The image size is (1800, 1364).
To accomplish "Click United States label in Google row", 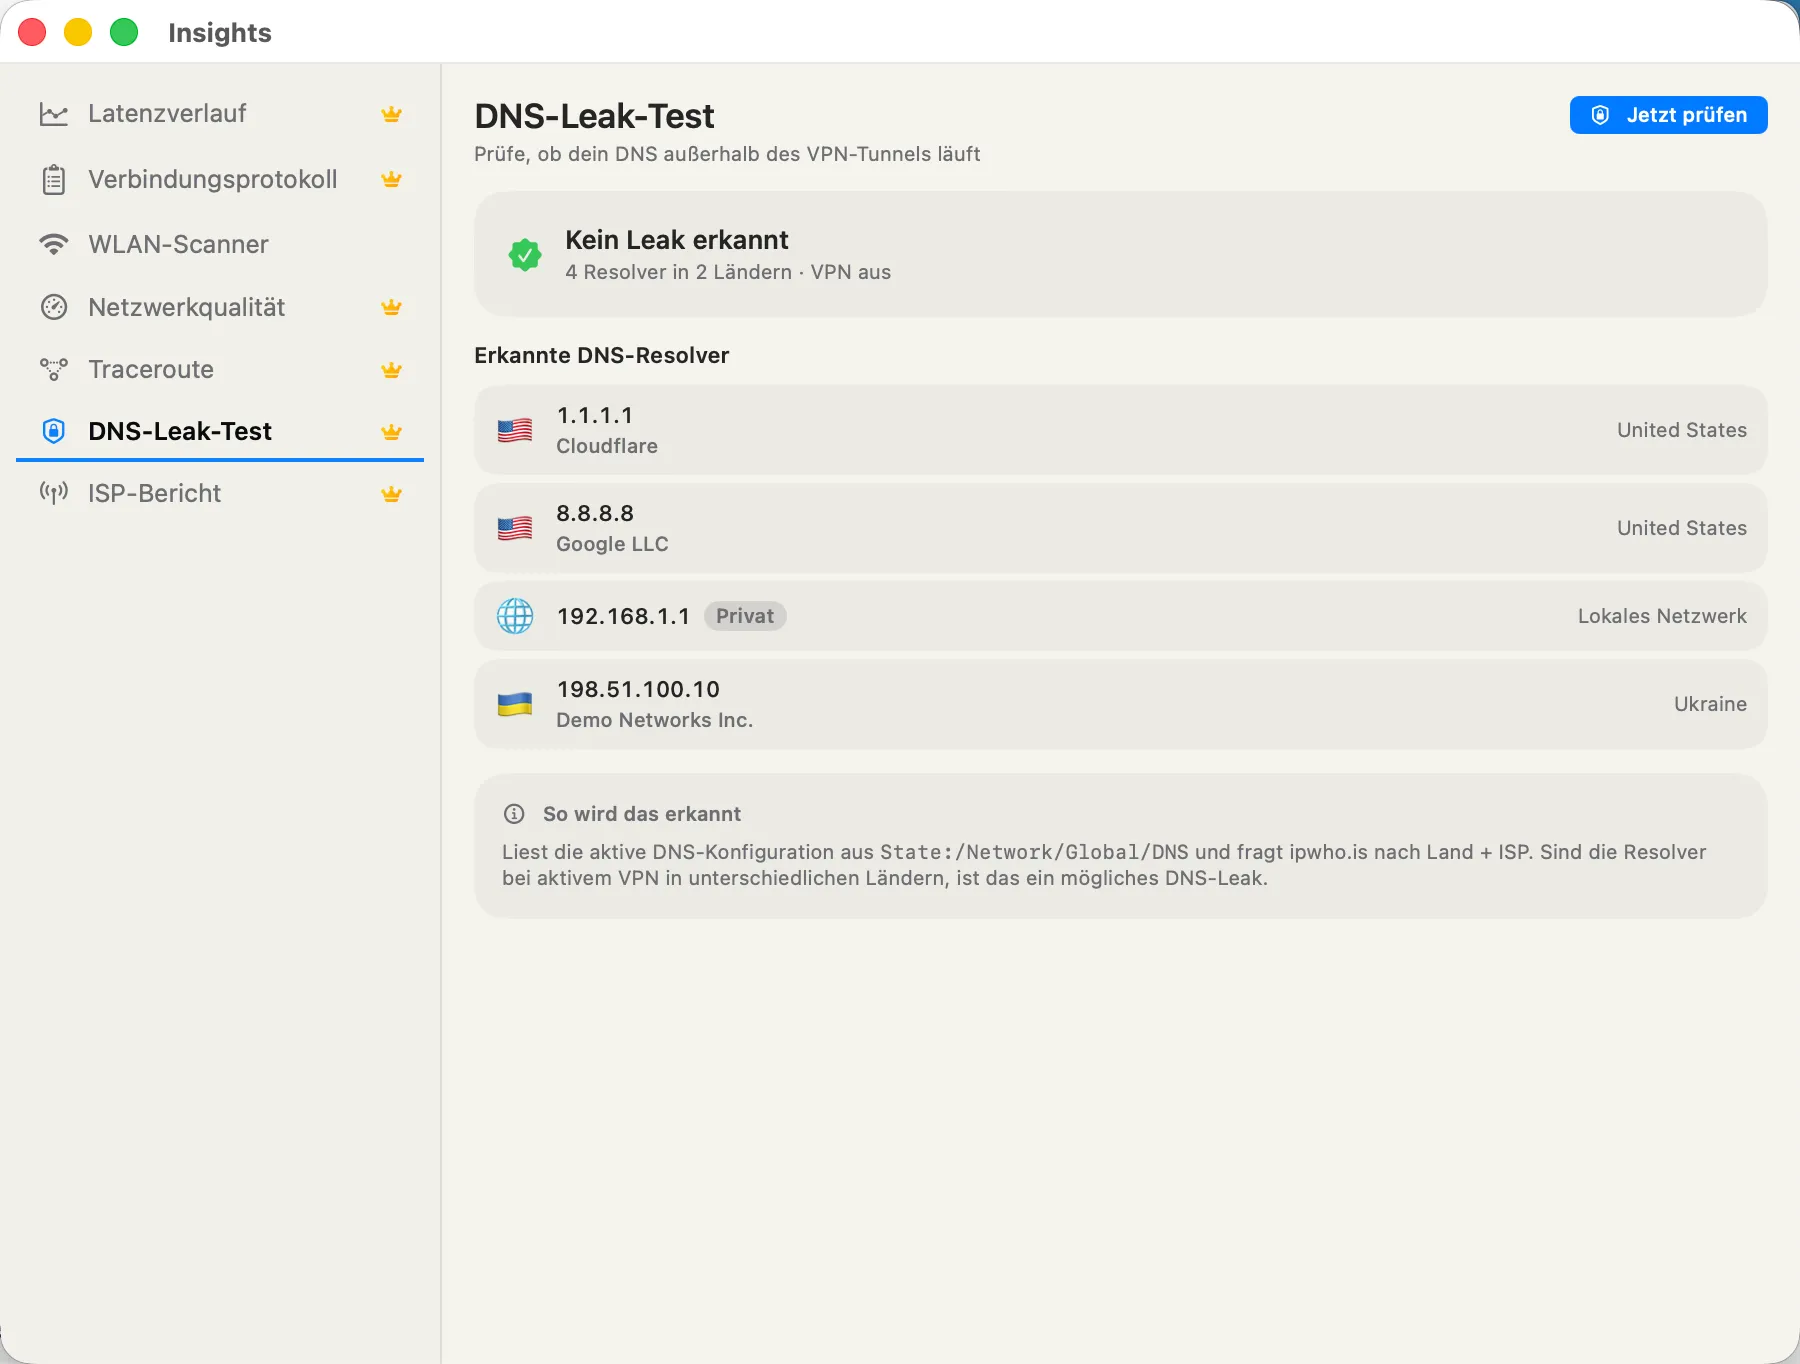I will coord(1682,528).
